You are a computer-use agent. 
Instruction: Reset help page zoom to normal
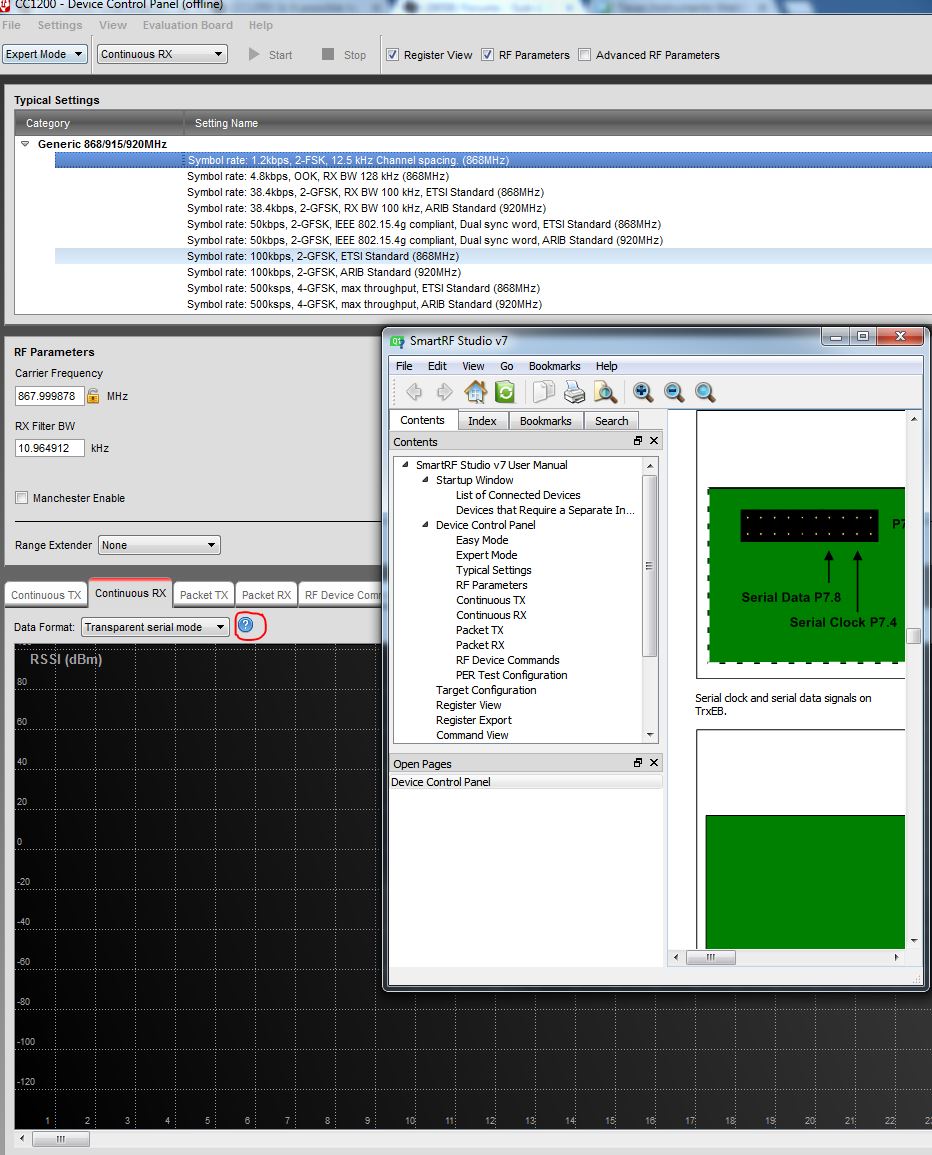tap(704, 392)
